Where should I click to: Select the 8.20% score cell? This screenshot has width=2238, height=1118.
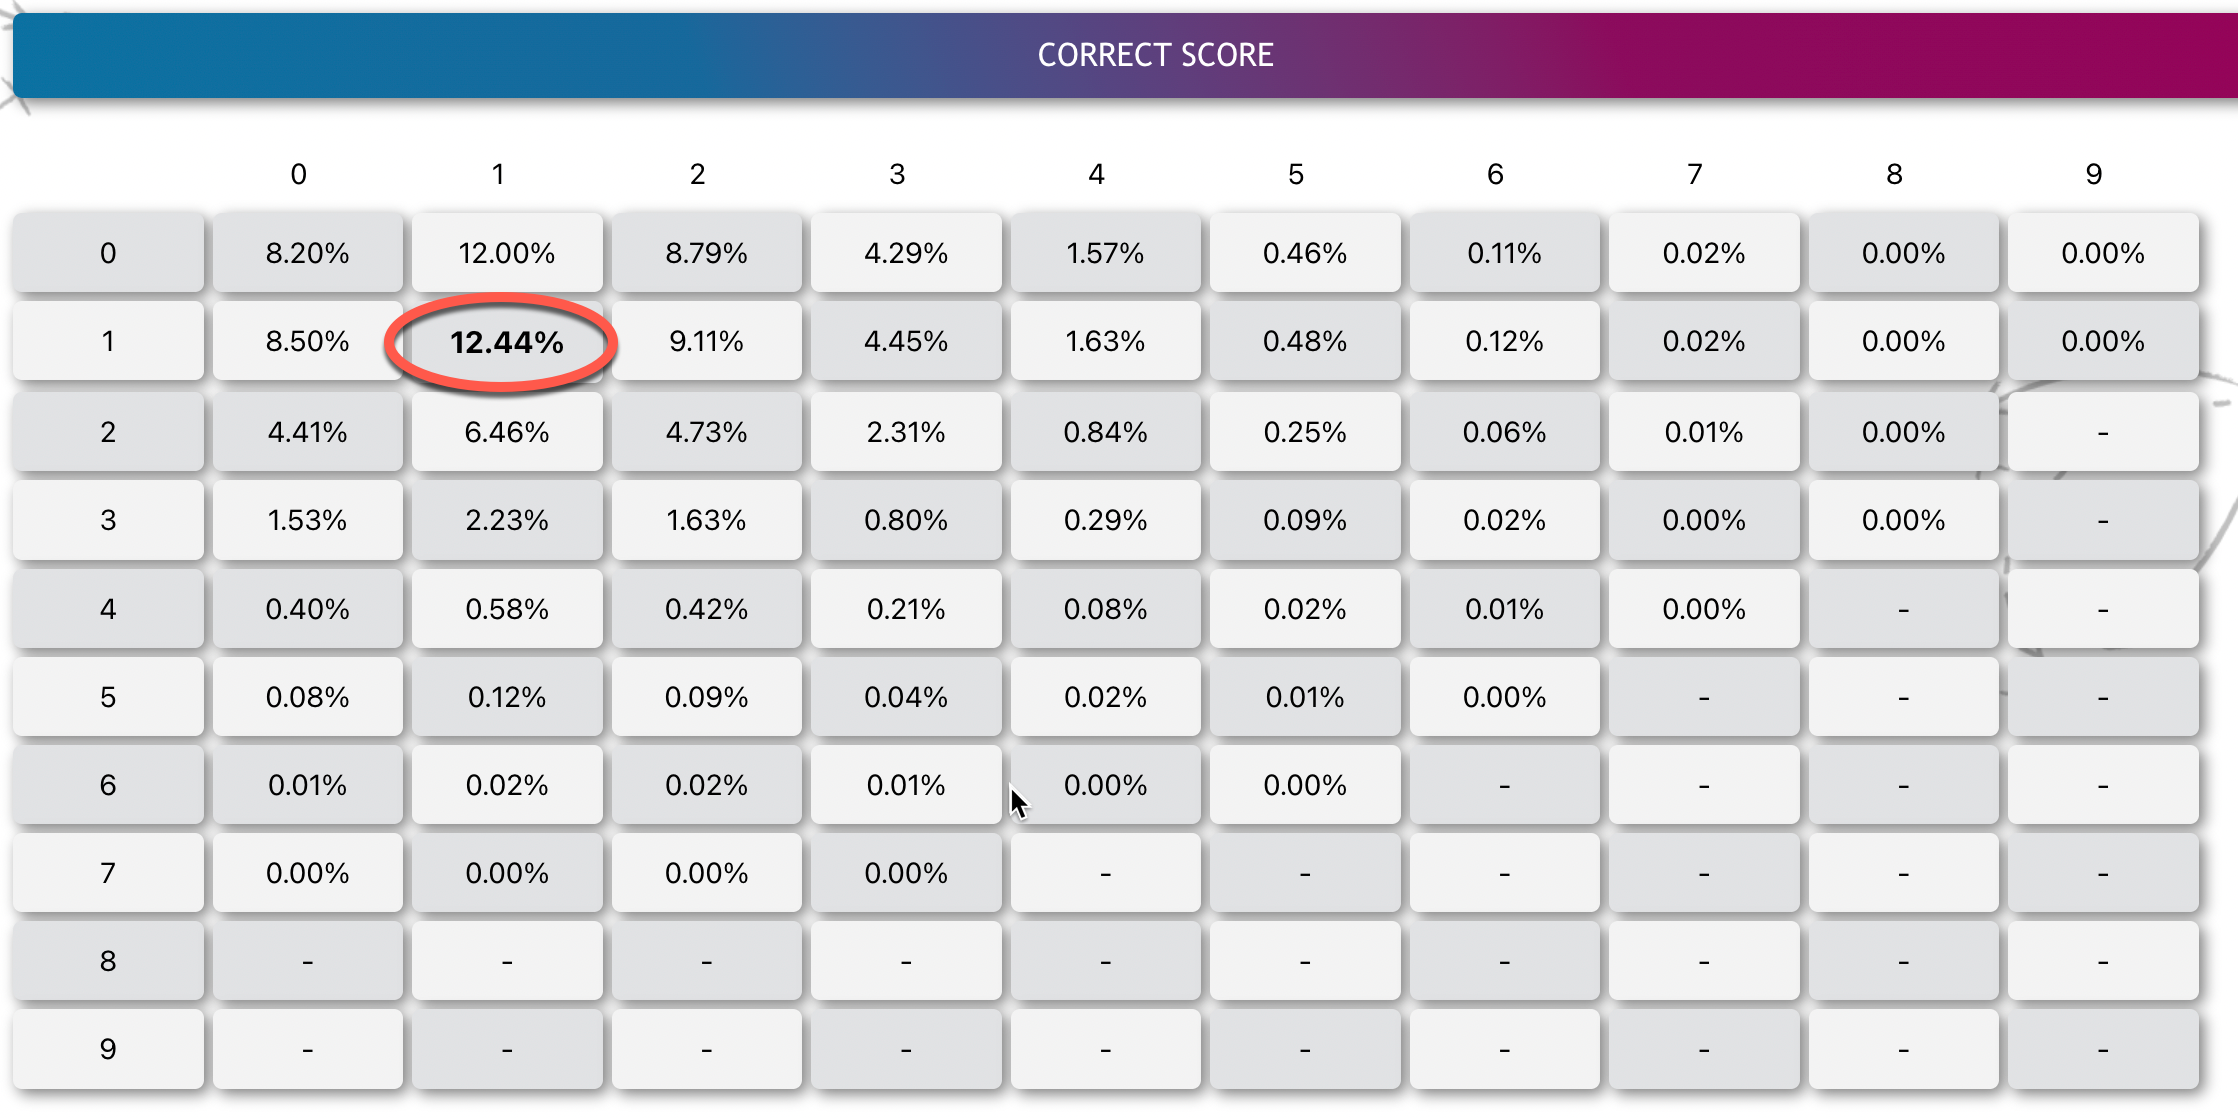[308, 253]
